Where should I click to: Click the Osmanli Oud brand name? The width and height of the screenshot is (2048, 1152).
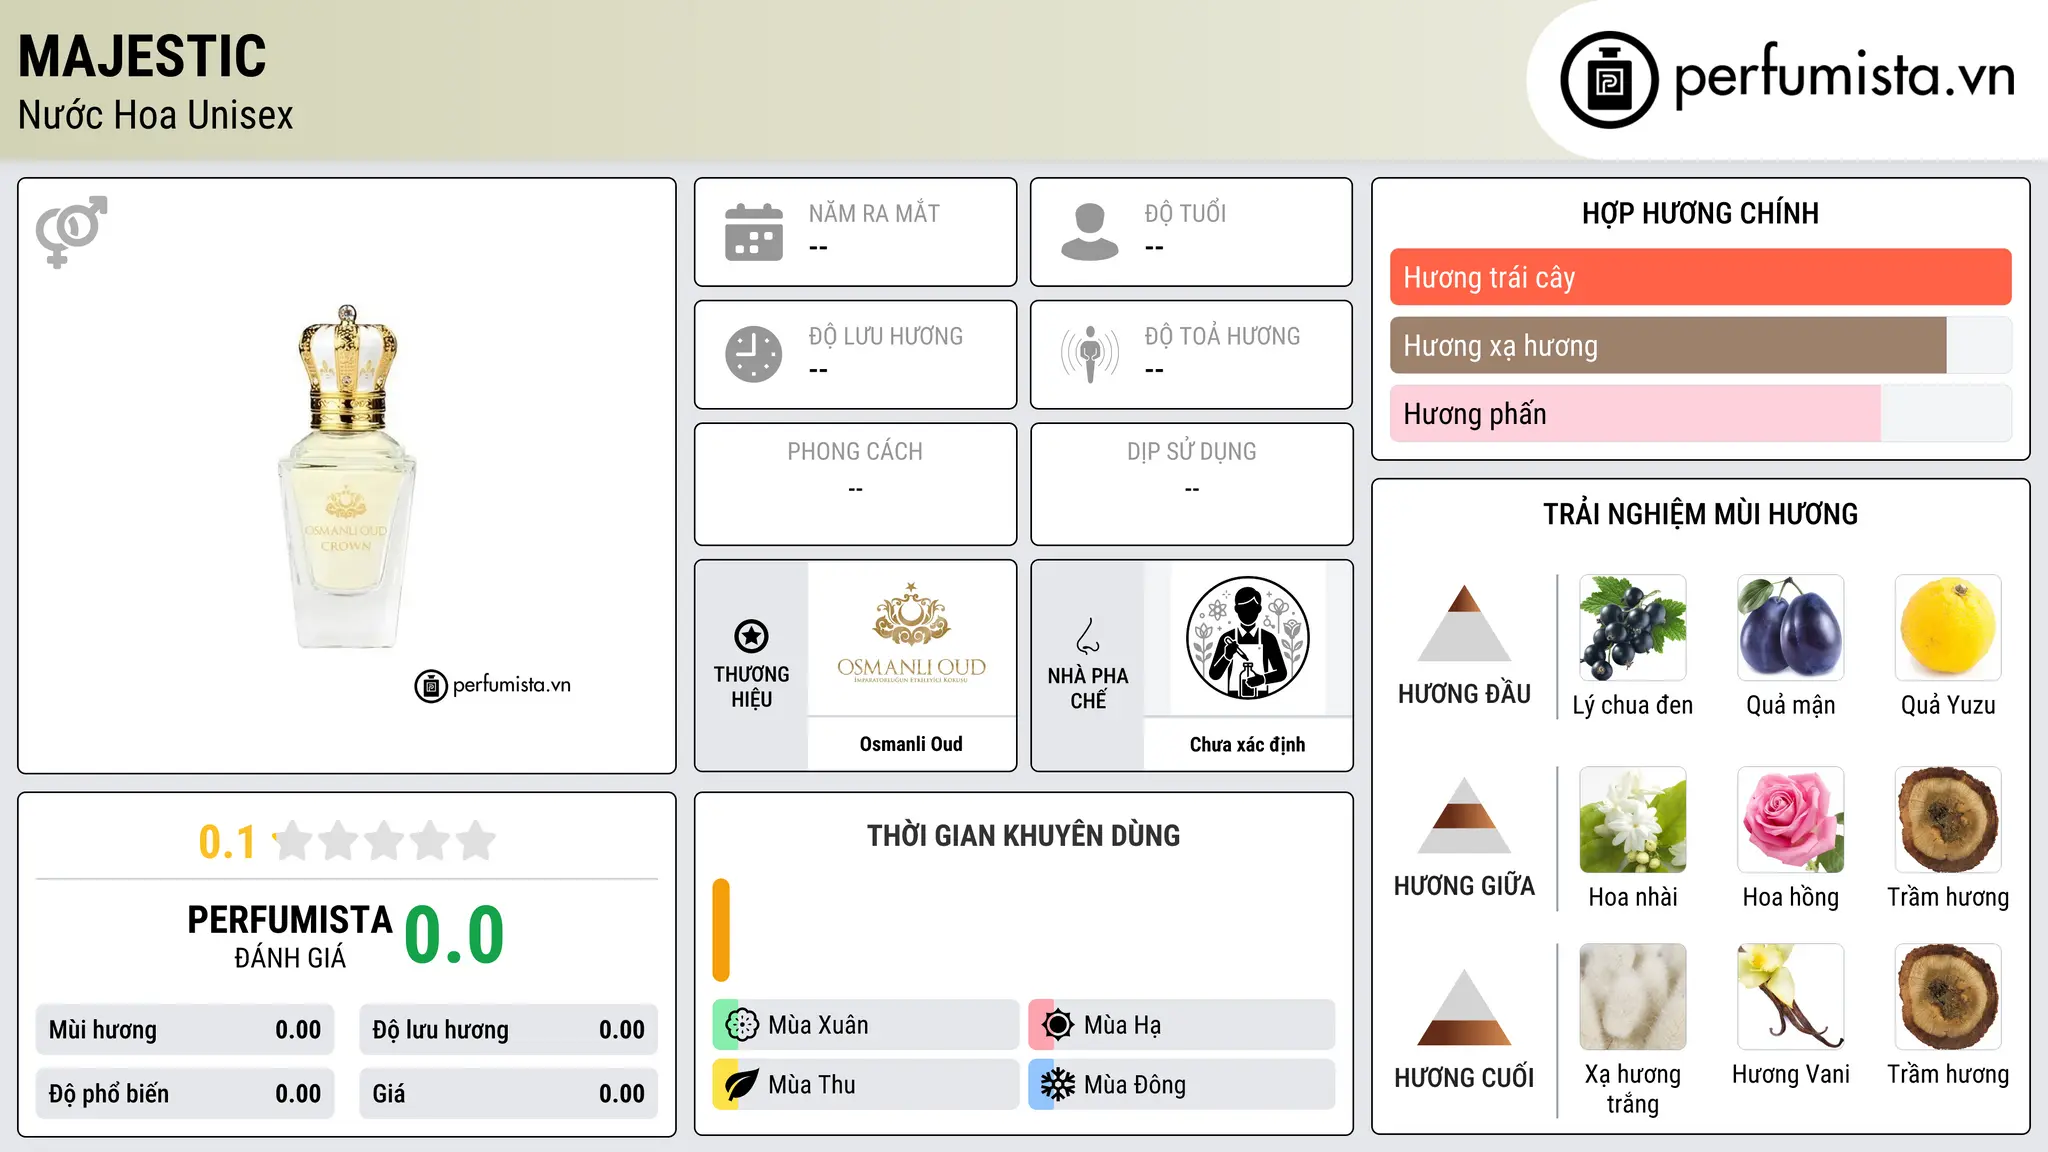[x=911, y=744]
